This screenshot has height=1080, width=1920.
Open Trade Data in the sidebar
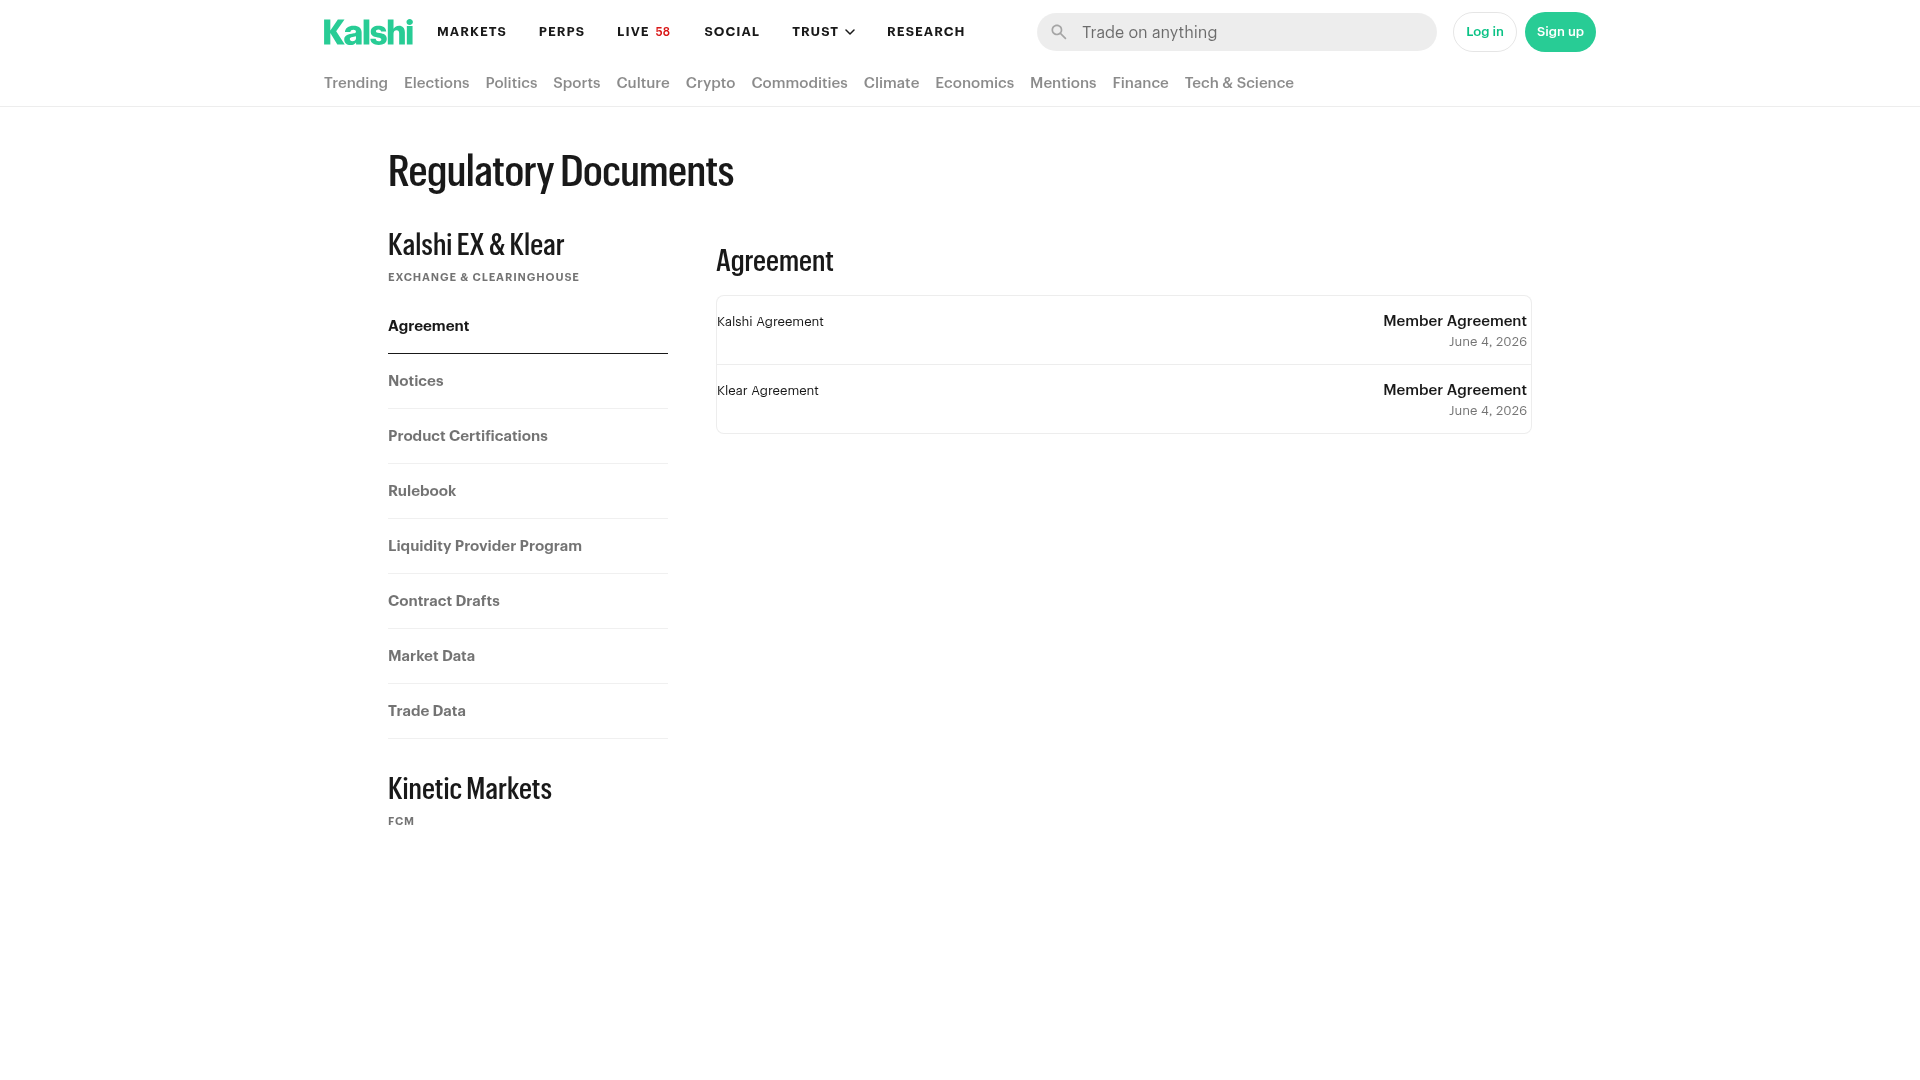click(528, 711)
